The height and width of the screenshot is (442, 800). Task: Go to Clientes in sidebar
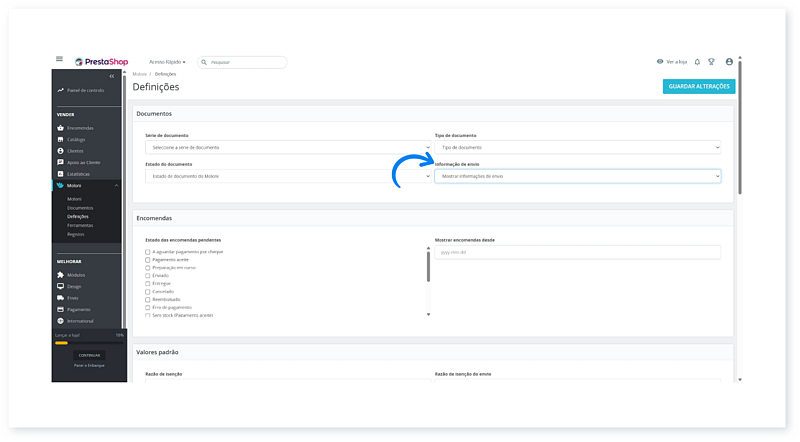tap(75, 151)
